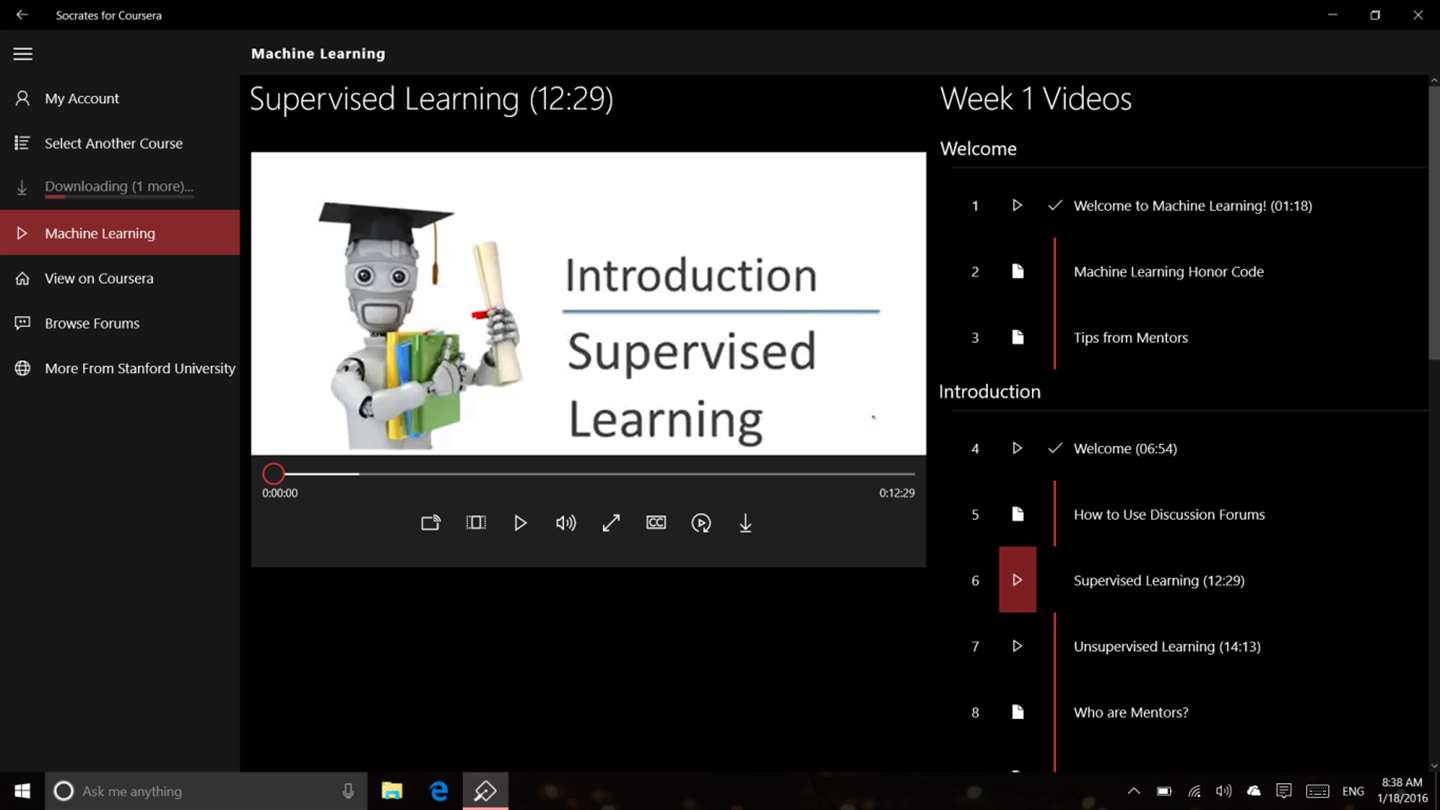The image size is (1440, 810).
Task: Open View on Coursera
Action: tap(120, 278)
